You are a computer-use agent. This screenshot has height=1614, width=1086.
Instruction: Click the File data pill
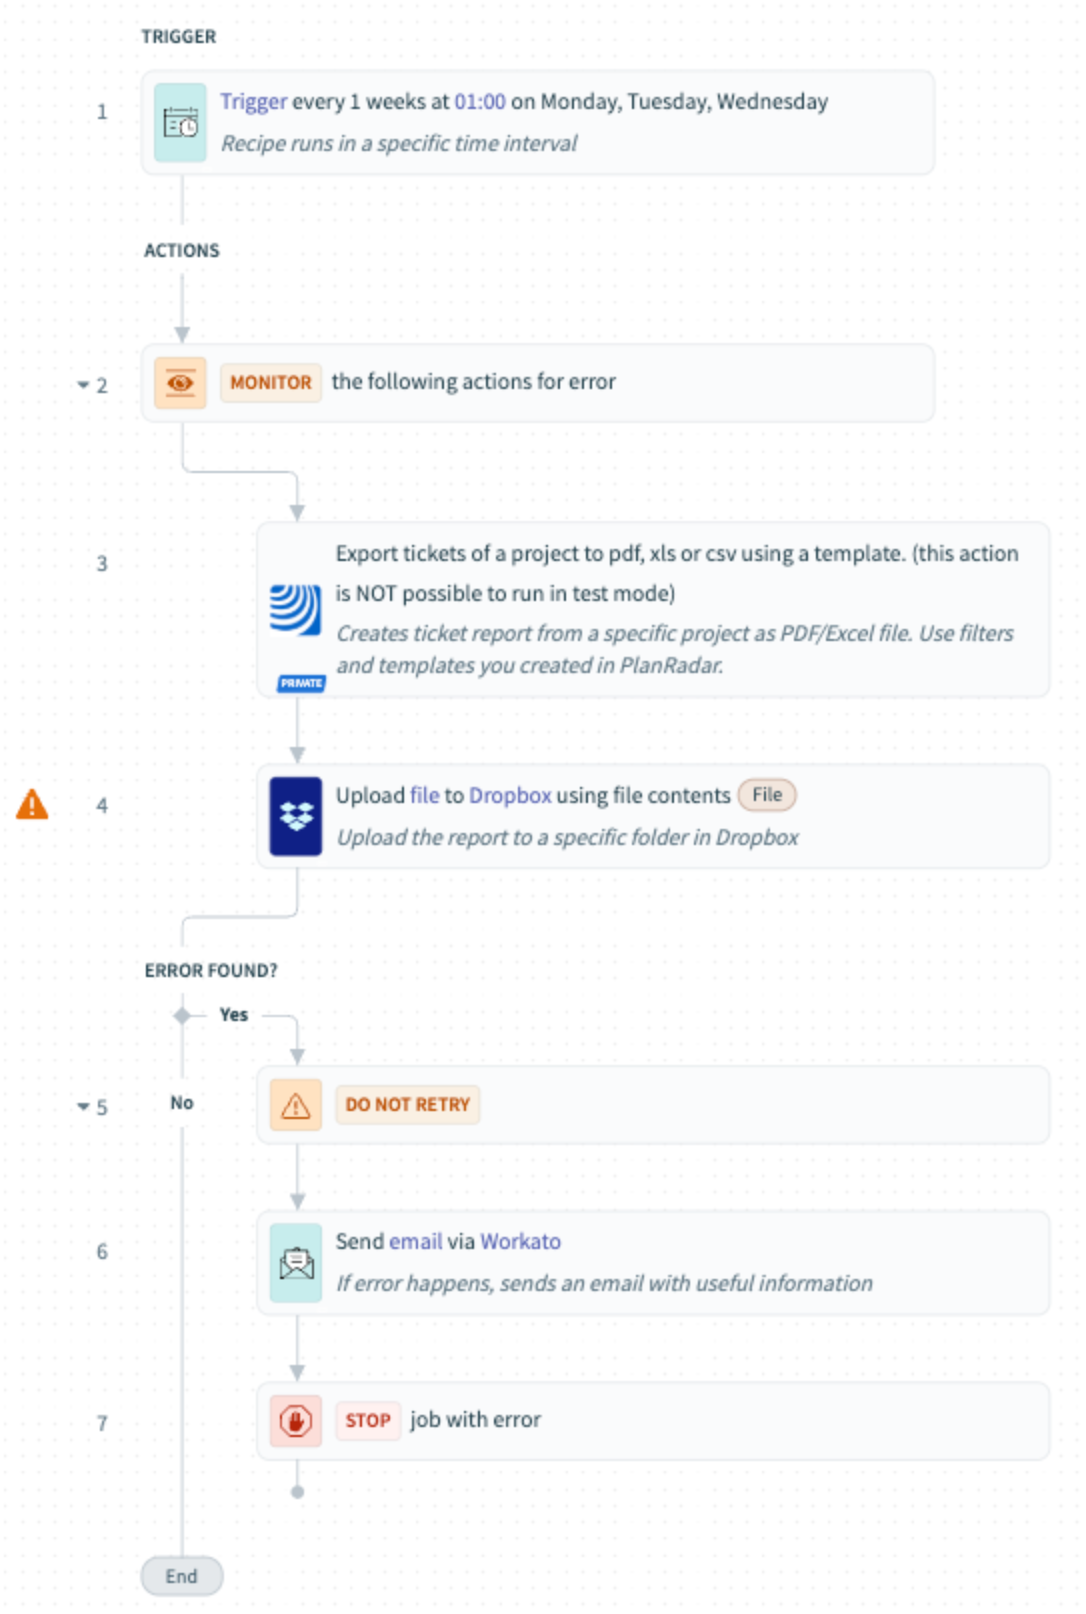(x=767, y=795)
